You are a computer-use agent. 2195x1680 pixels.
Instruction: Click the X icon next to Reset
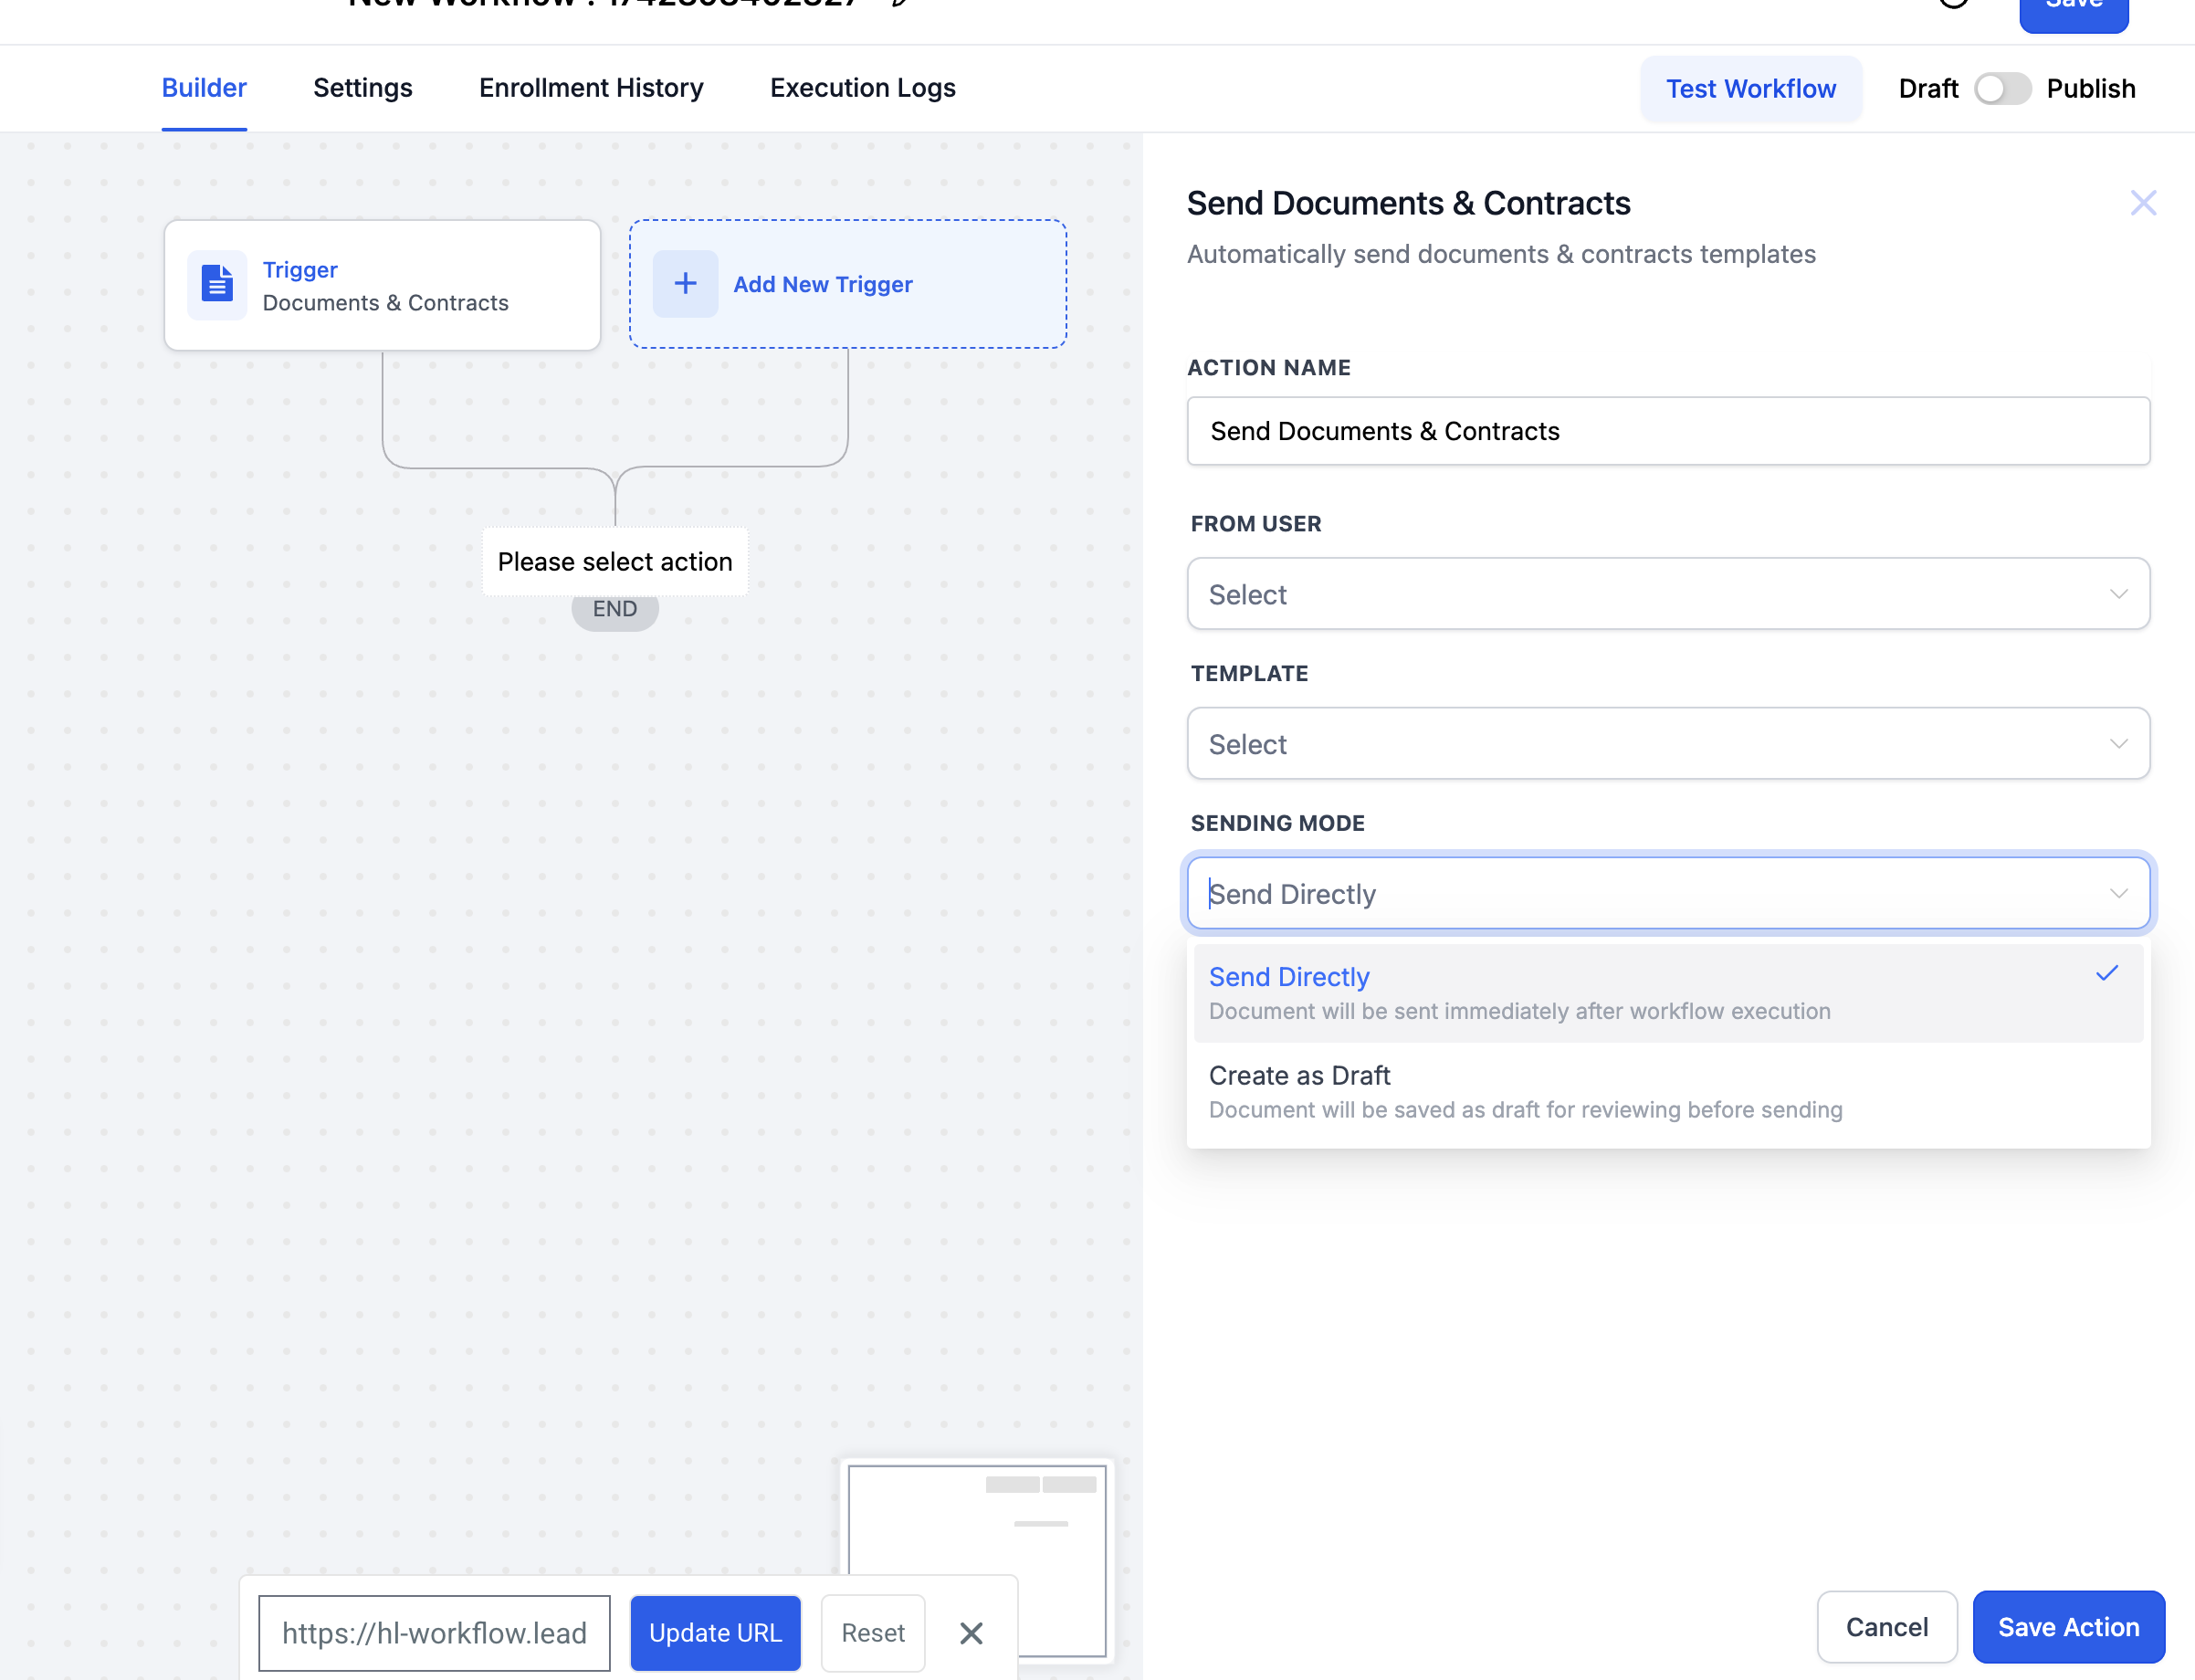click(970, 1633)
